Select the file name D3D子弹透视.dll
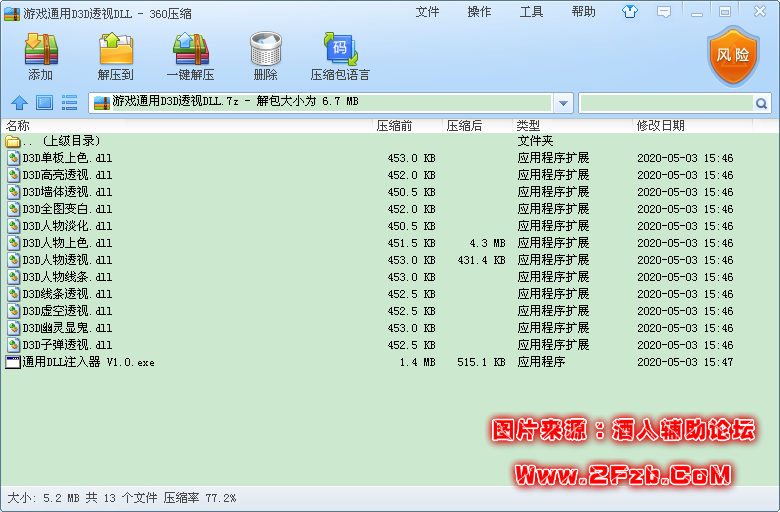Screen dimensions: 780x512 67,345
